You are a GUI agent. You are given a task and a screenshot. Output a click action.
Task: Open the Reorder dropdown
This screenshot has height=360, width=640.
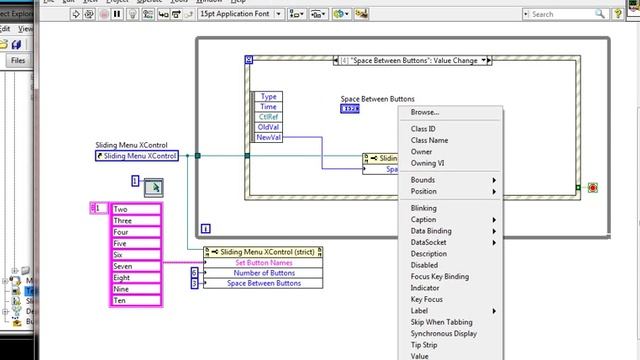click(x=341, y=14)
